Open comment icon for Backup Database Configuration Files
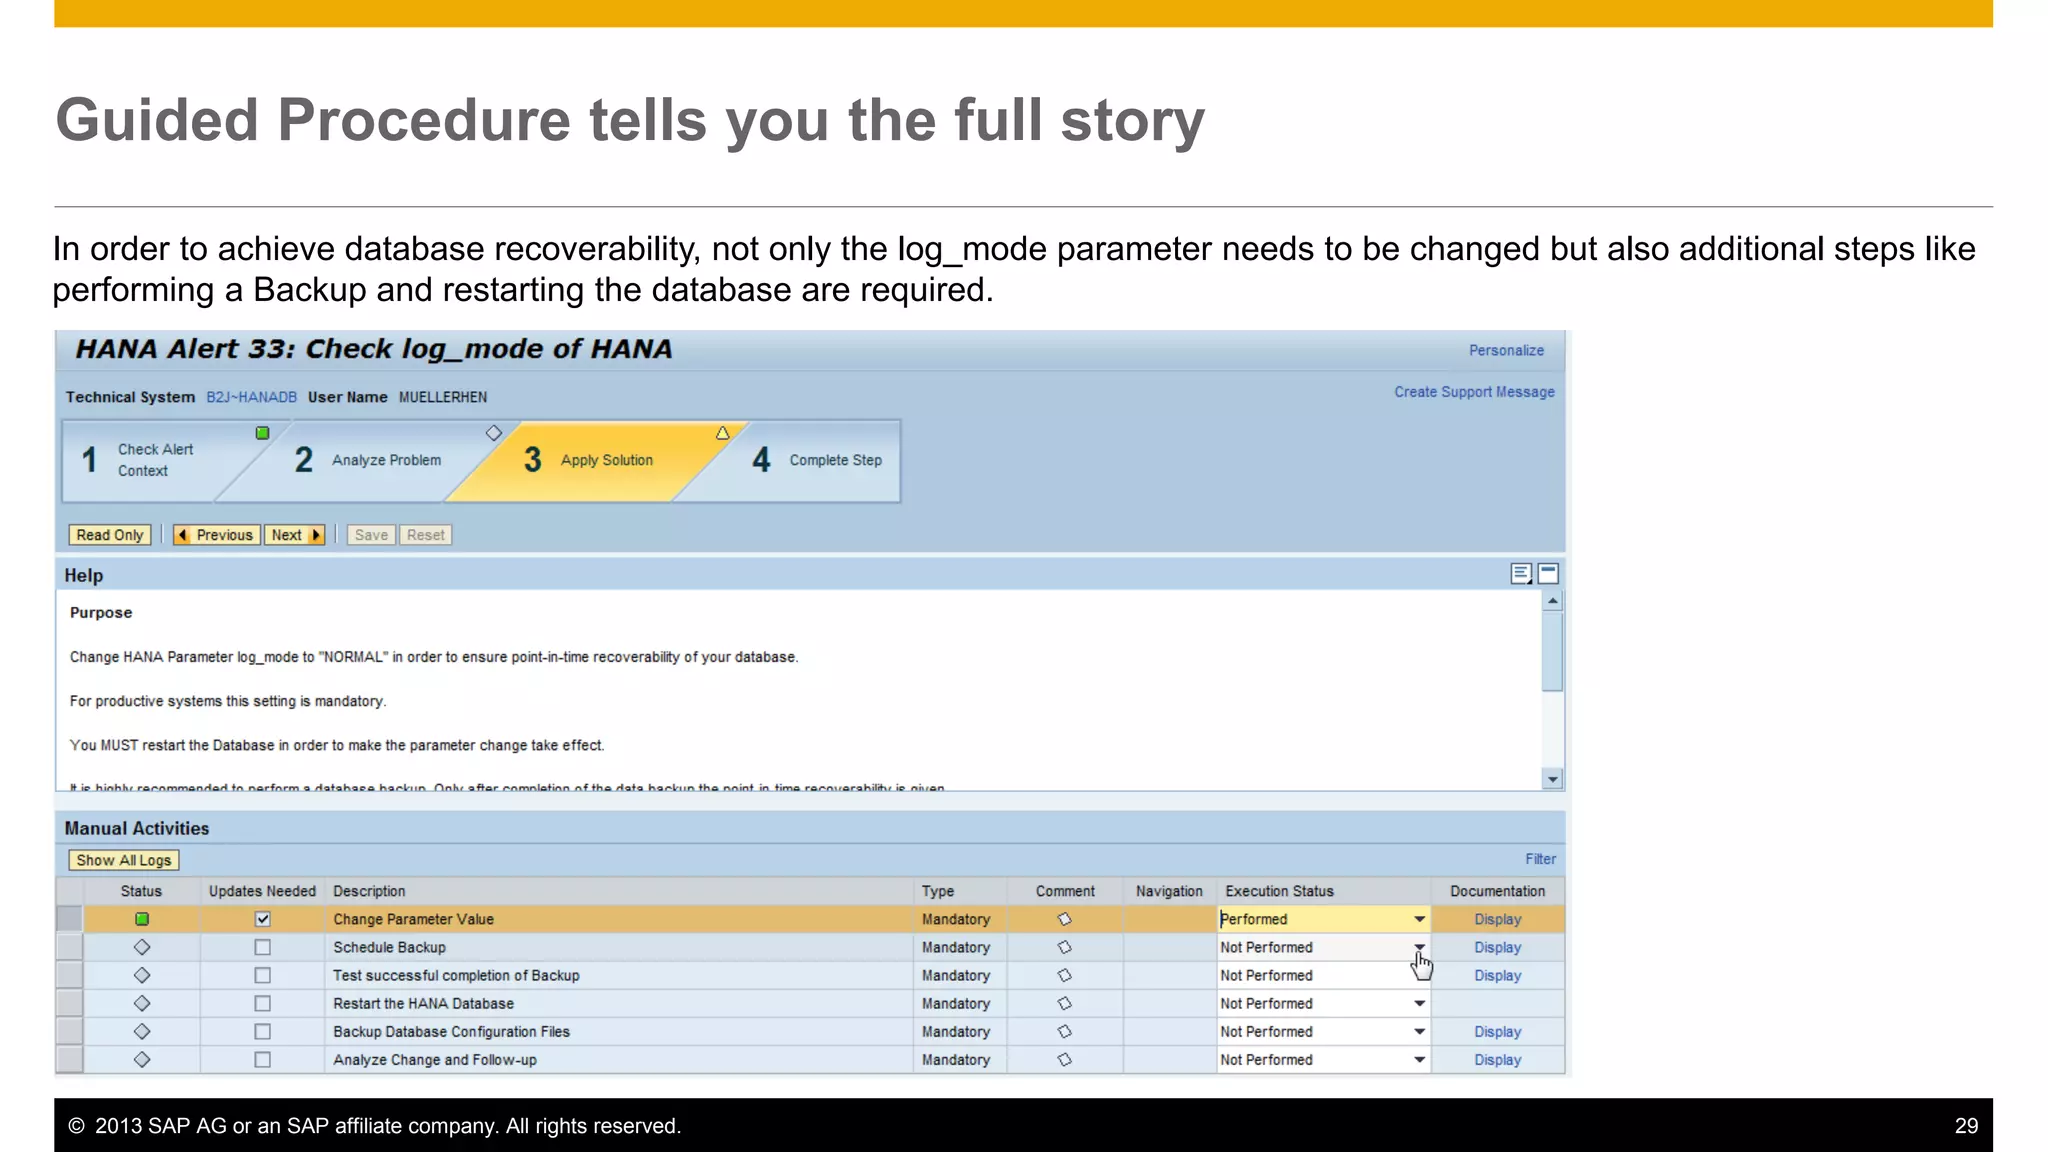The image size is (2048, 1152). [1065, 1031]
